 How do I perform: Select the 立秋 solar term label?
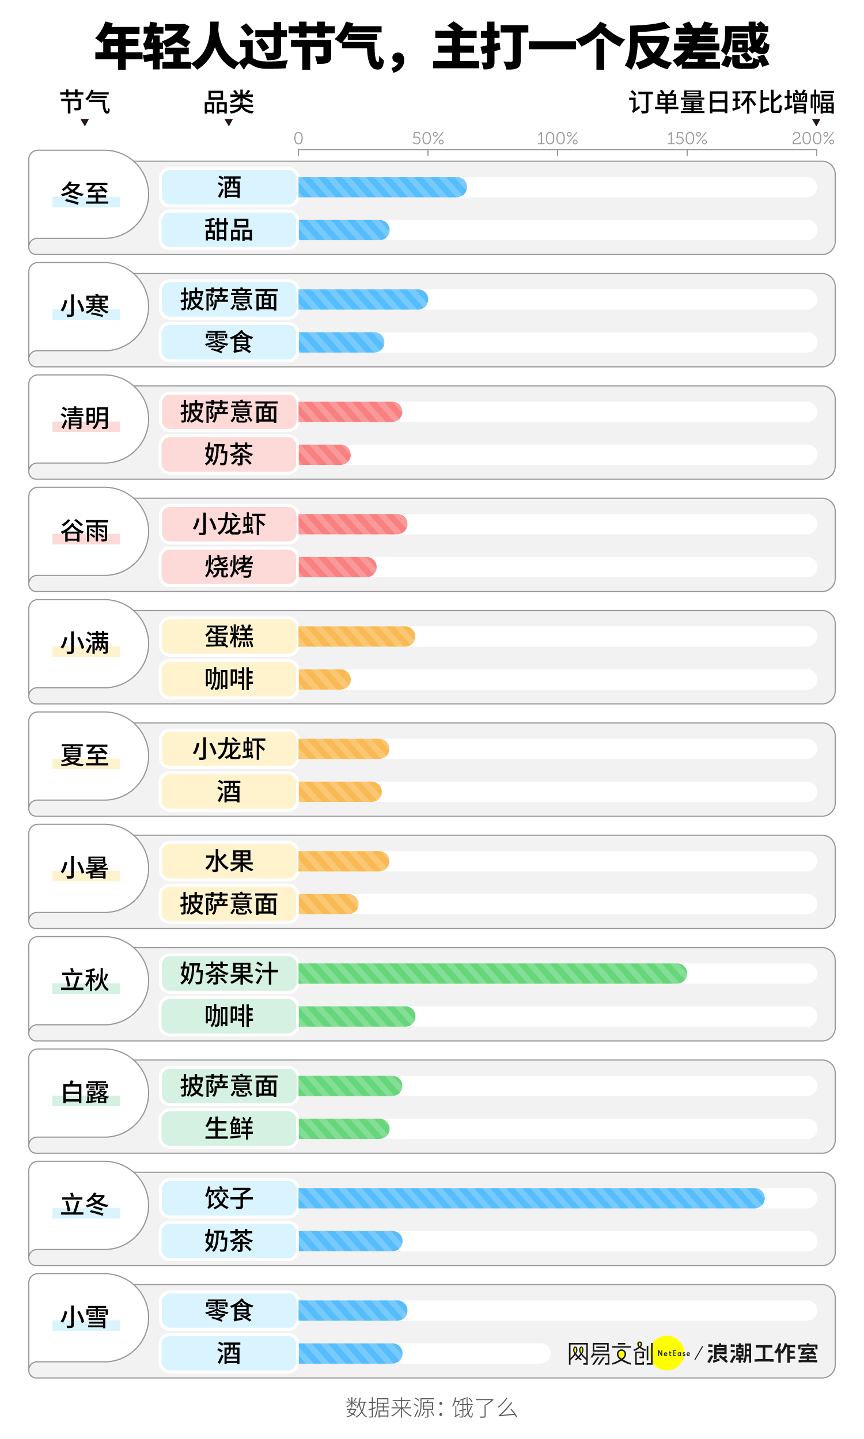(85, 980)
